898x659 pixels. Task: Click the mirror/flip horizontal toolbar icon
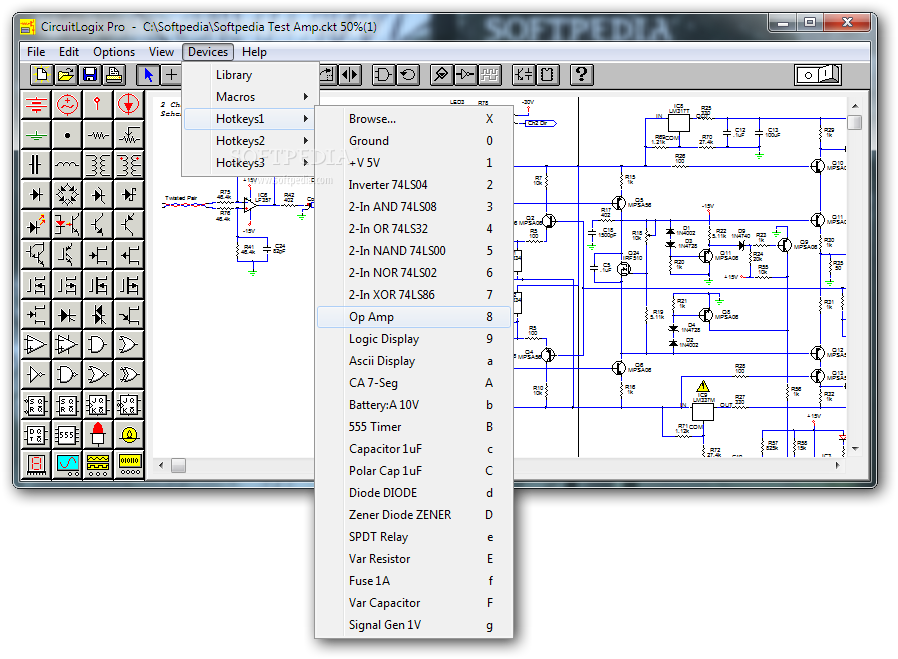[349, 74]
